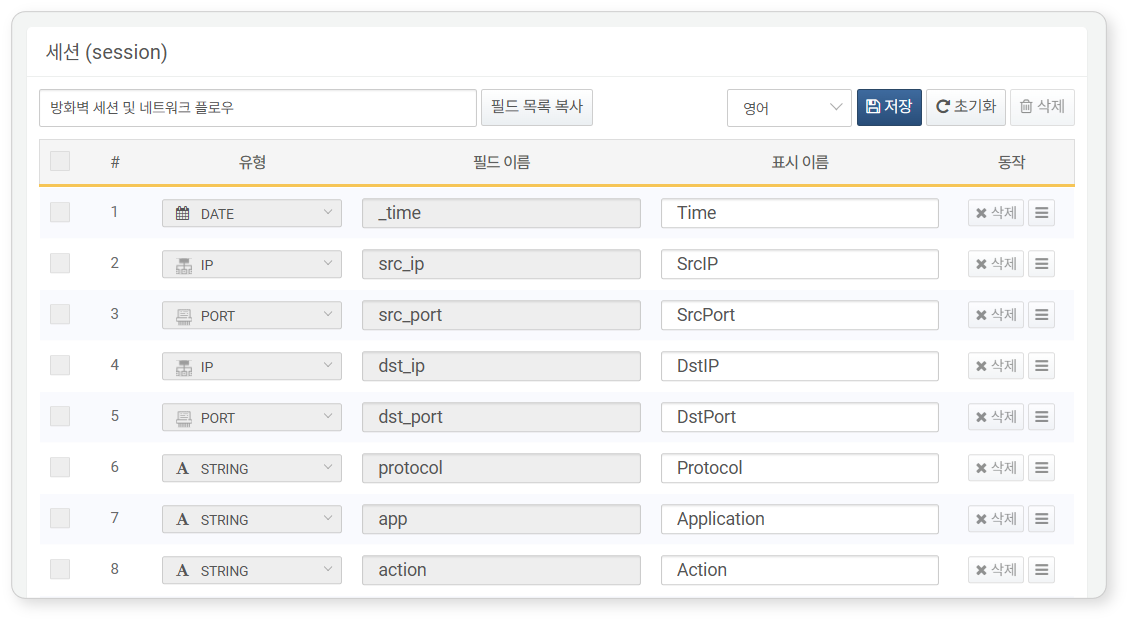Delete the dst_port row with its 삭제 button
1129x621 pixels.
tap(996, 417)
